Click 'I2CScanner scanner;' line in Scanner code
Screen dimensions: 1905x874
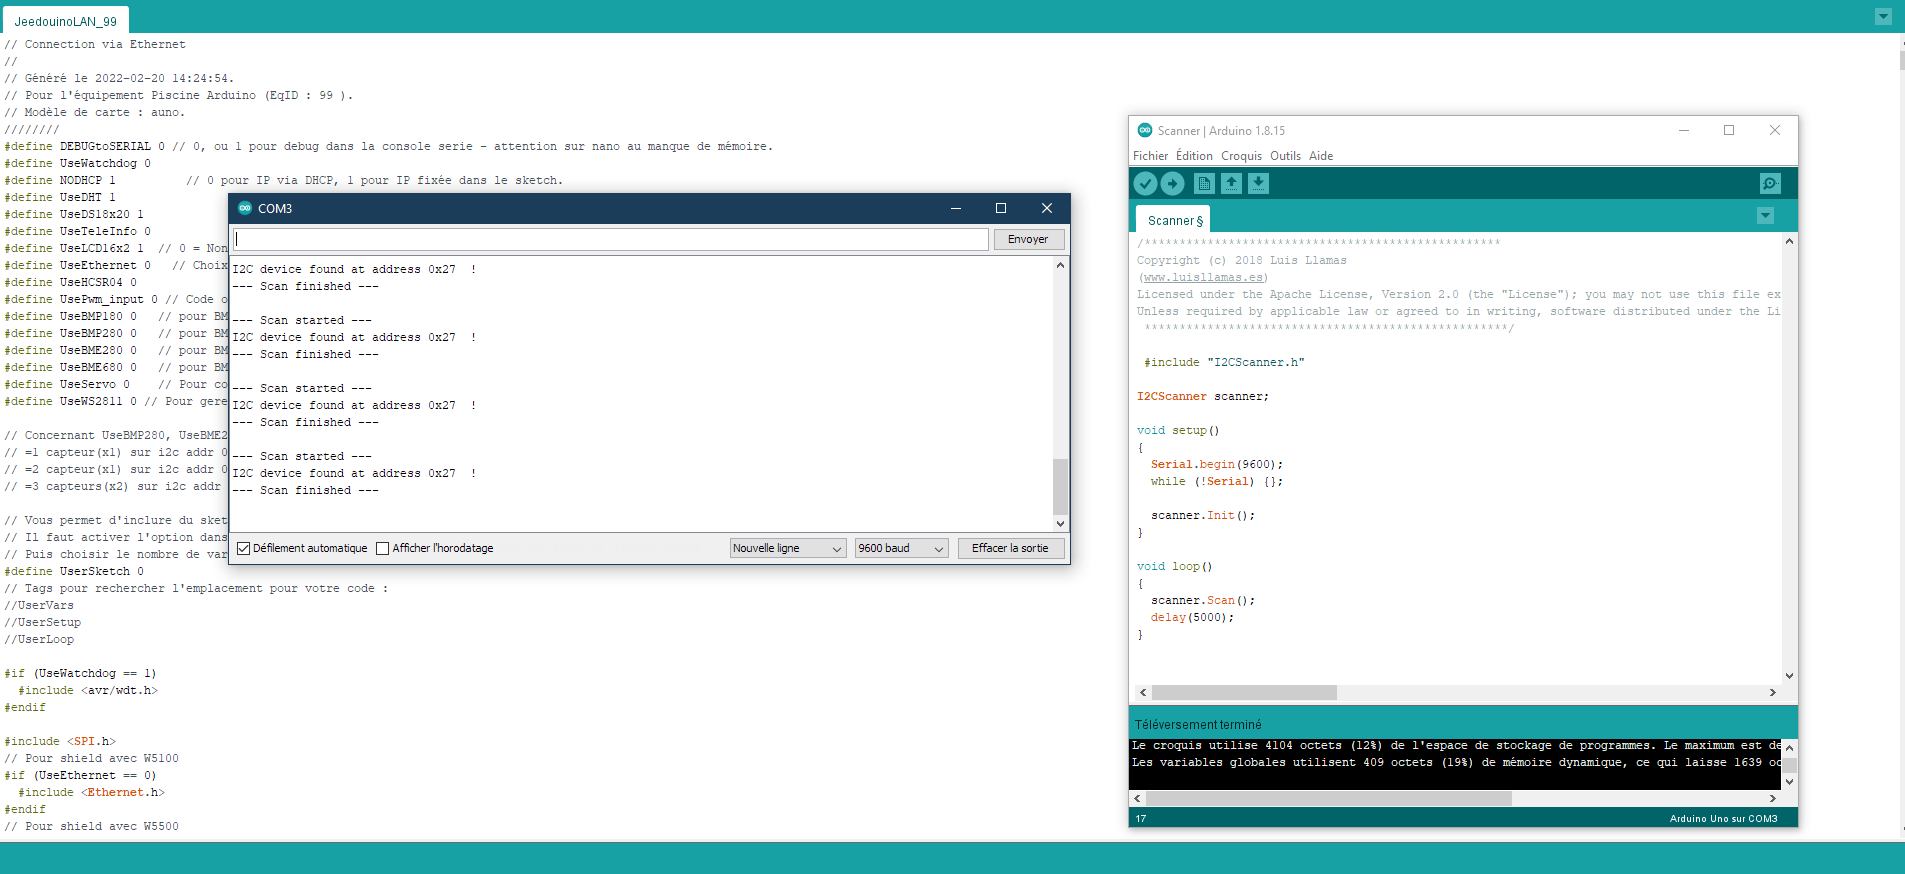pyautogui.click(x=1202, y=396)
